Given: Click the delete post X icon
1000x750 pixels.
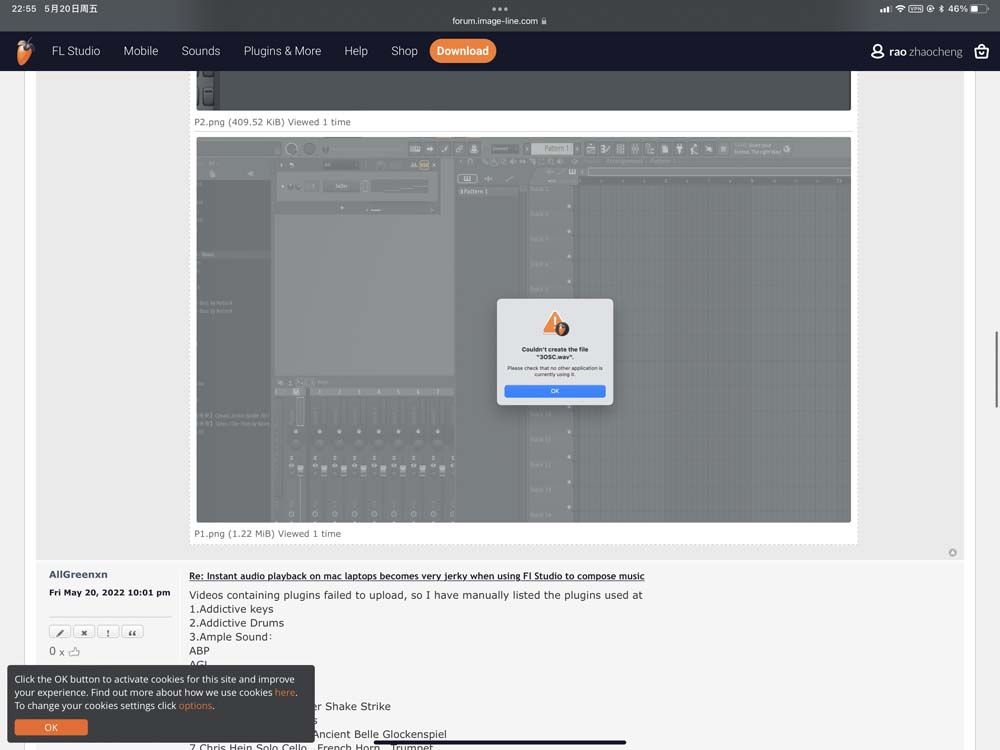Looking at the screenshot, I should 84,632.
